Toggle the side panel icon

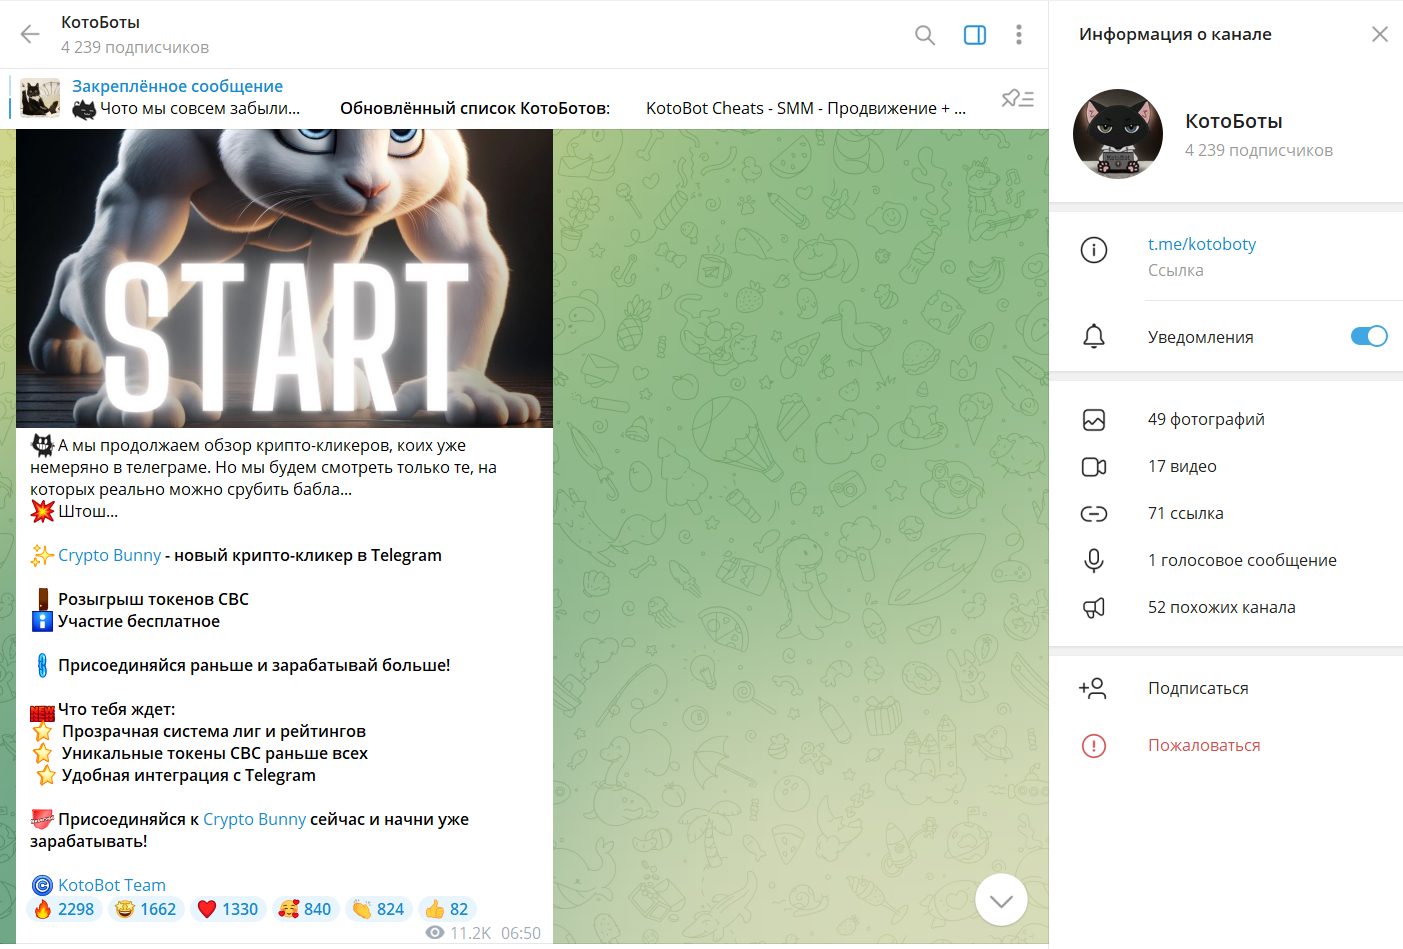[x=974, y=35]
